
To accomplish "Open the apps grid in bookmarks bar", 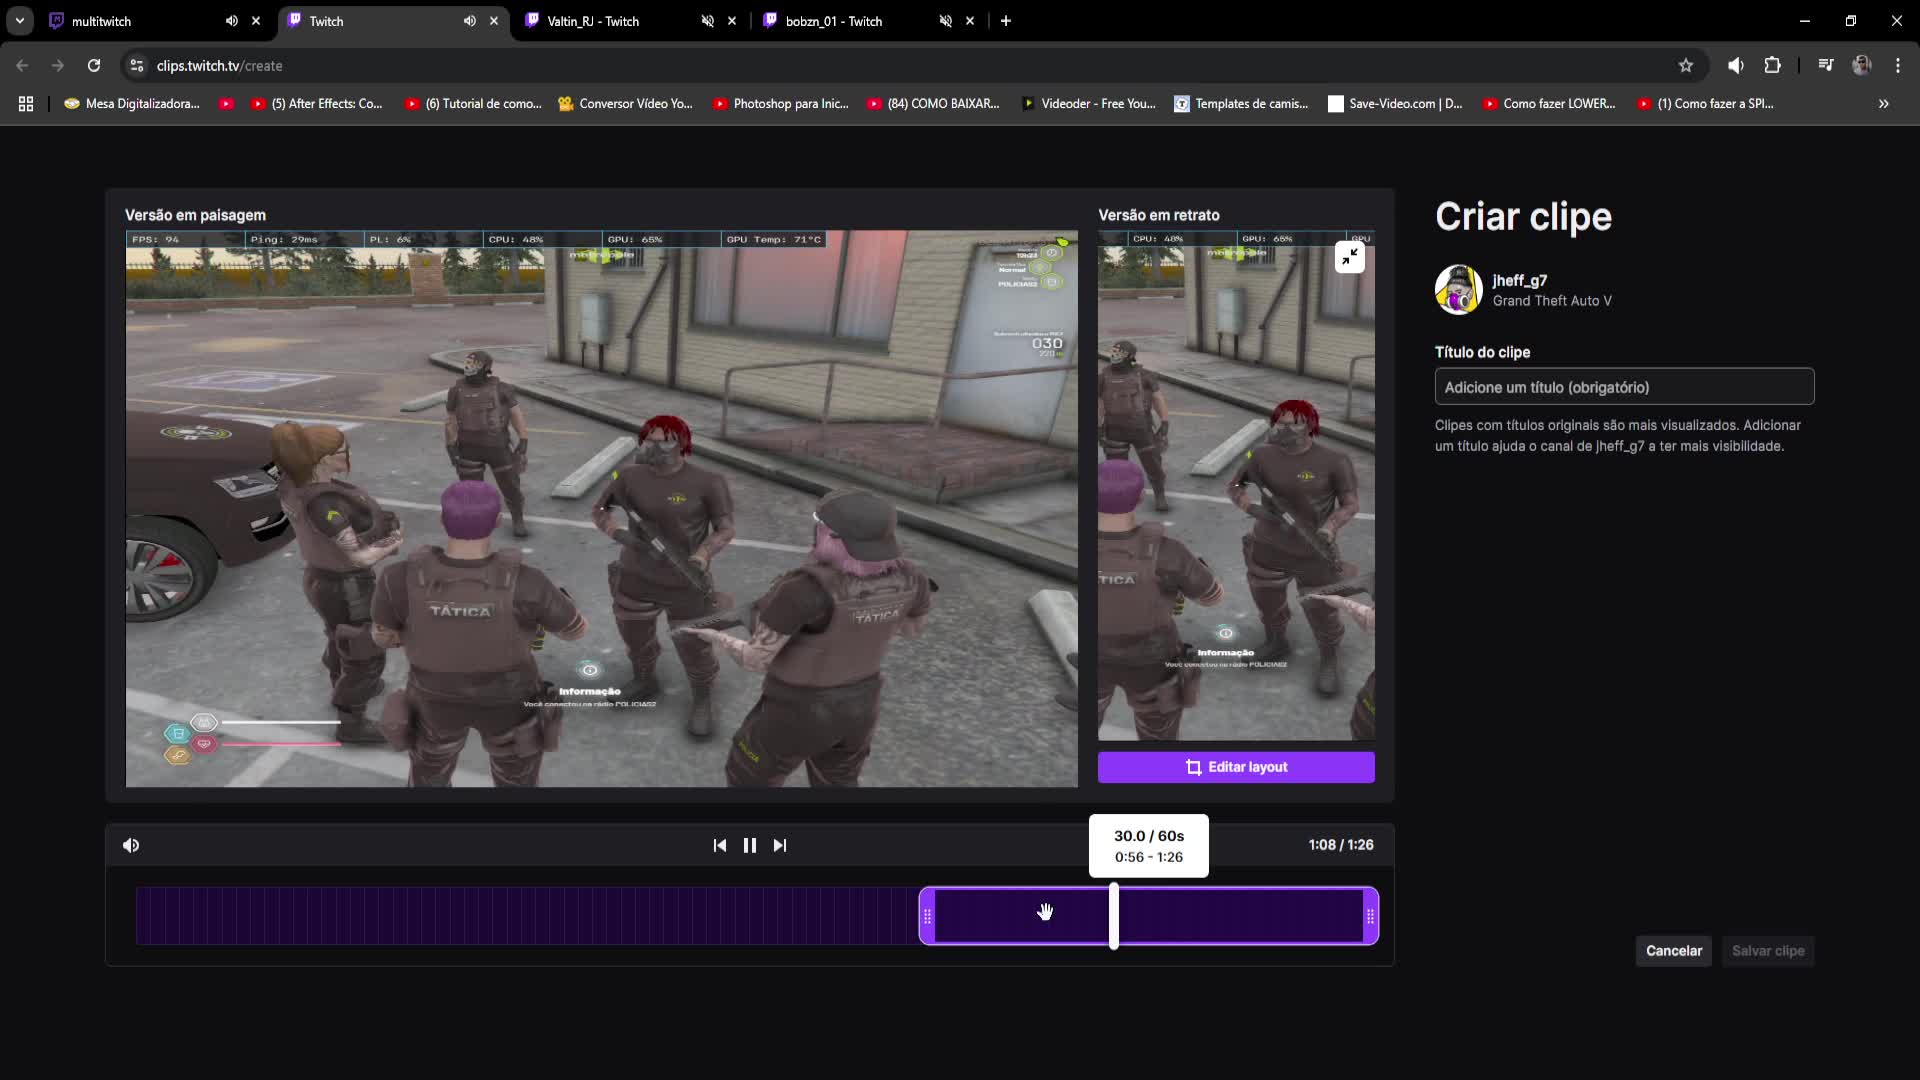I will 26,104.
